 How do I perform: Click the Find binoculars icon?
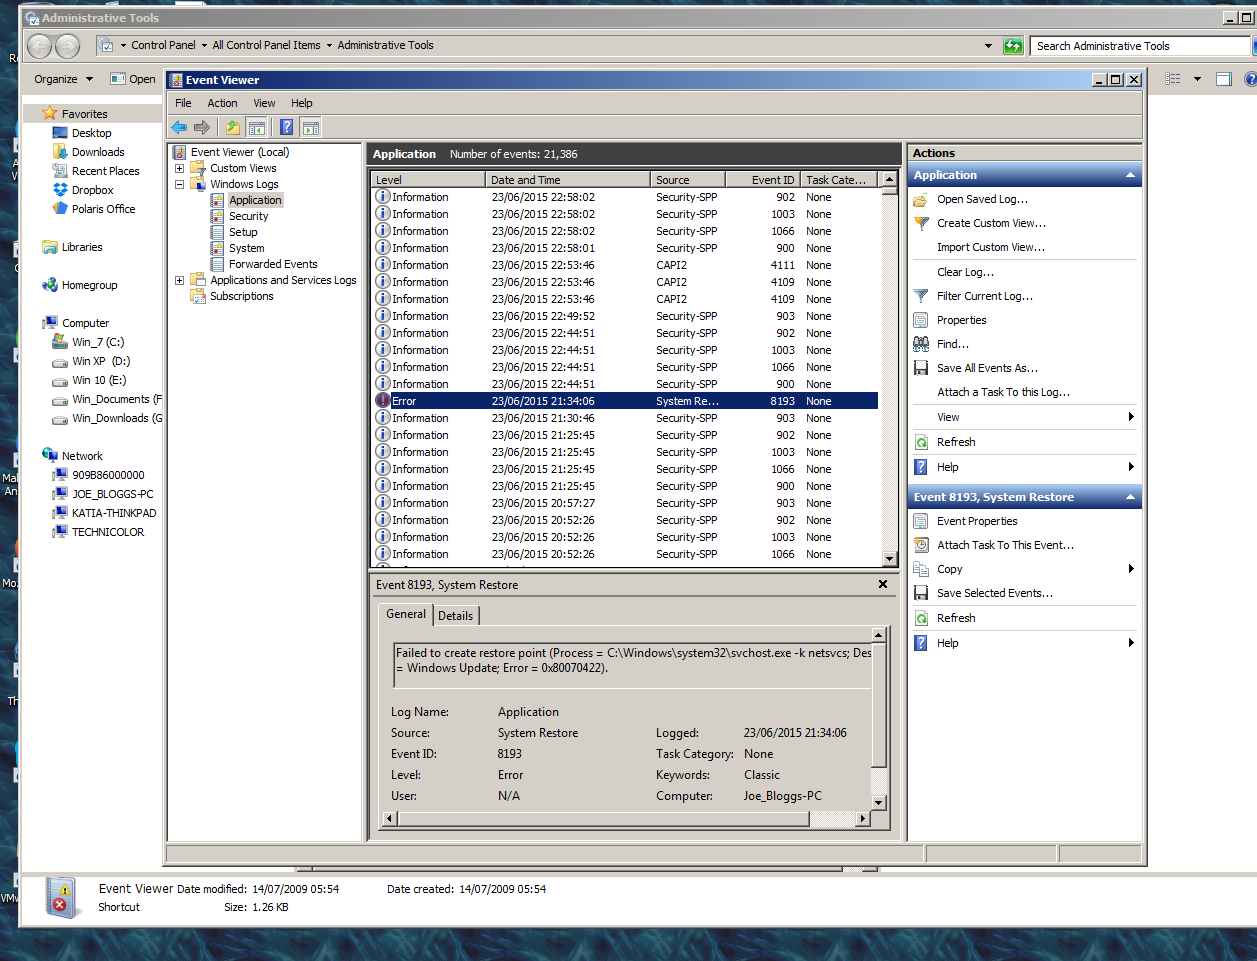(x=921, y=344)
